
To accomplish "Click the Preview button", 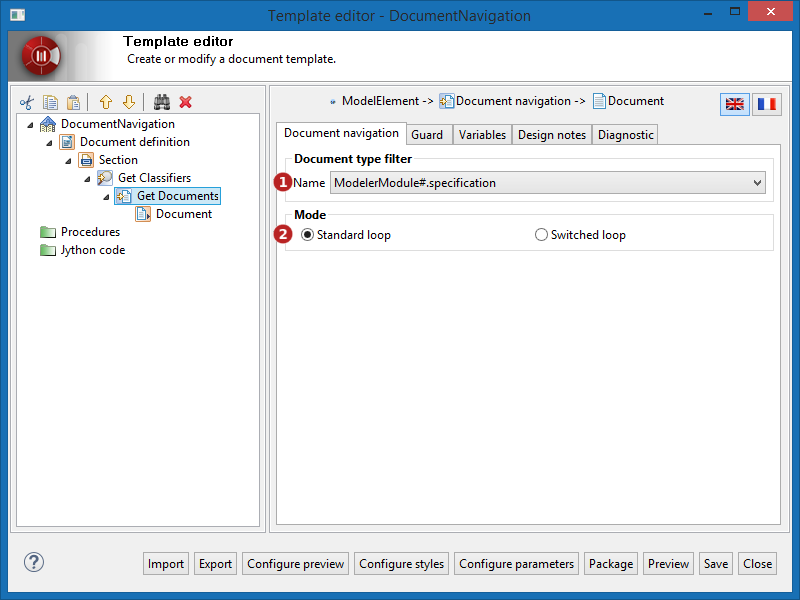I will (668, 563).
